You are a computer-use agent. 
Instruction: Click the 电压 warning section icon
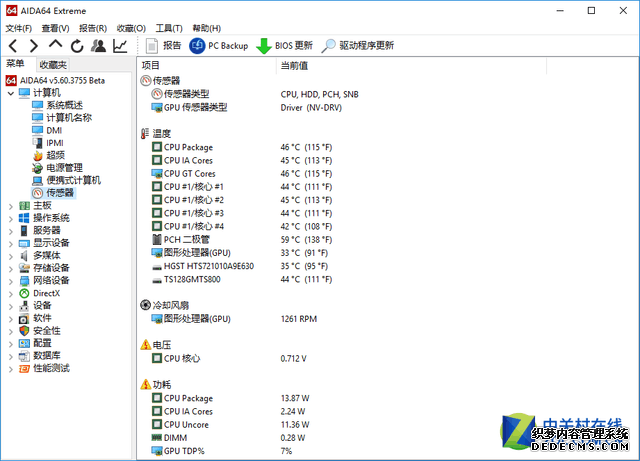point(146,345)
